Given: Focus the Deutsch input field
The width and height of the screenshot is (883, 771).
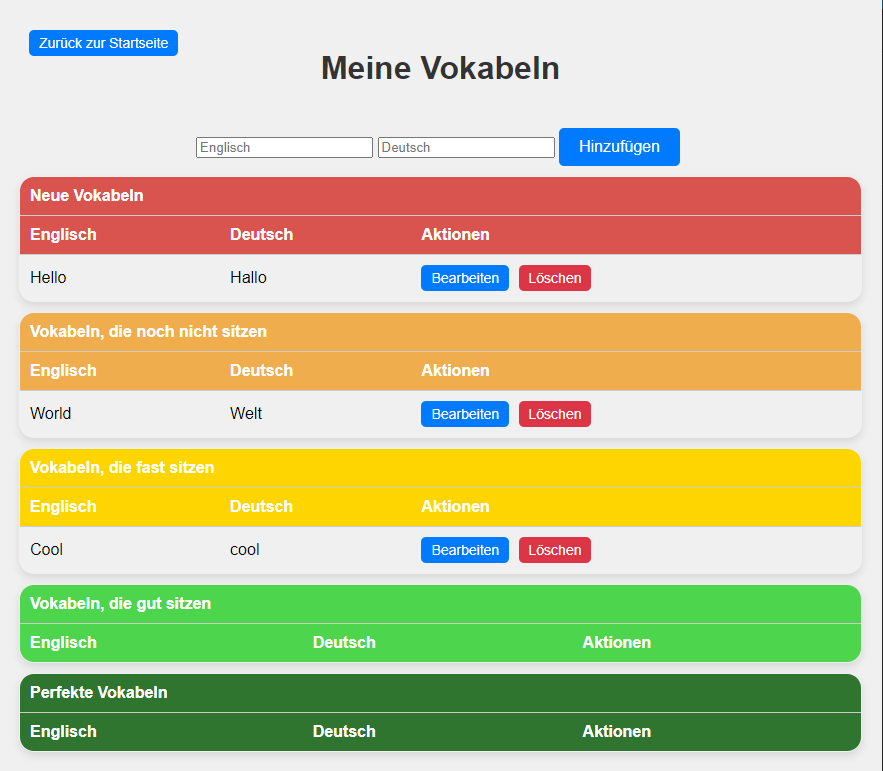Looking at the screenshot, I should [x=466, y=147].
